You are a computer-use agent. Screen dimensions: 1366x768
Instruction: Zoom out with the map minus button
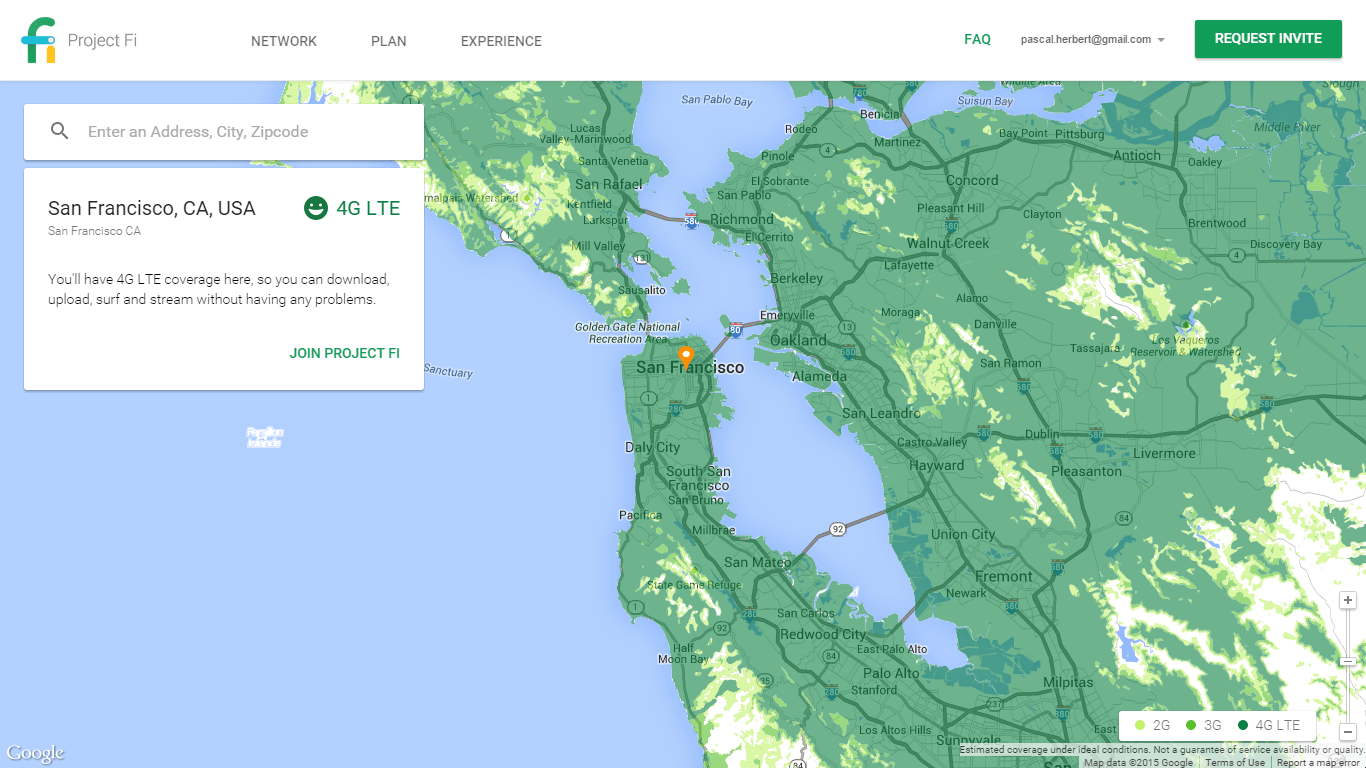(1348, 732)
